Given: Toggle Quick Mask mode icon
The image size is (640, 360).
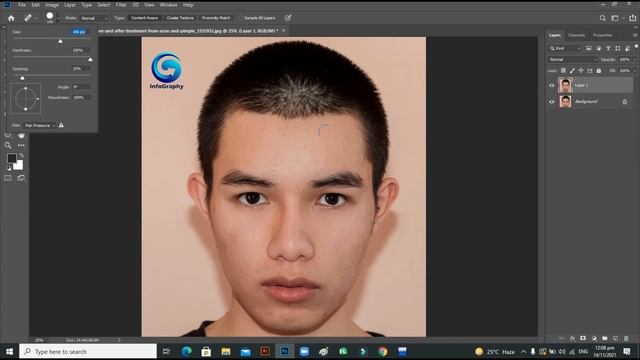Looking at the screenshot, I should click(8, 178).
